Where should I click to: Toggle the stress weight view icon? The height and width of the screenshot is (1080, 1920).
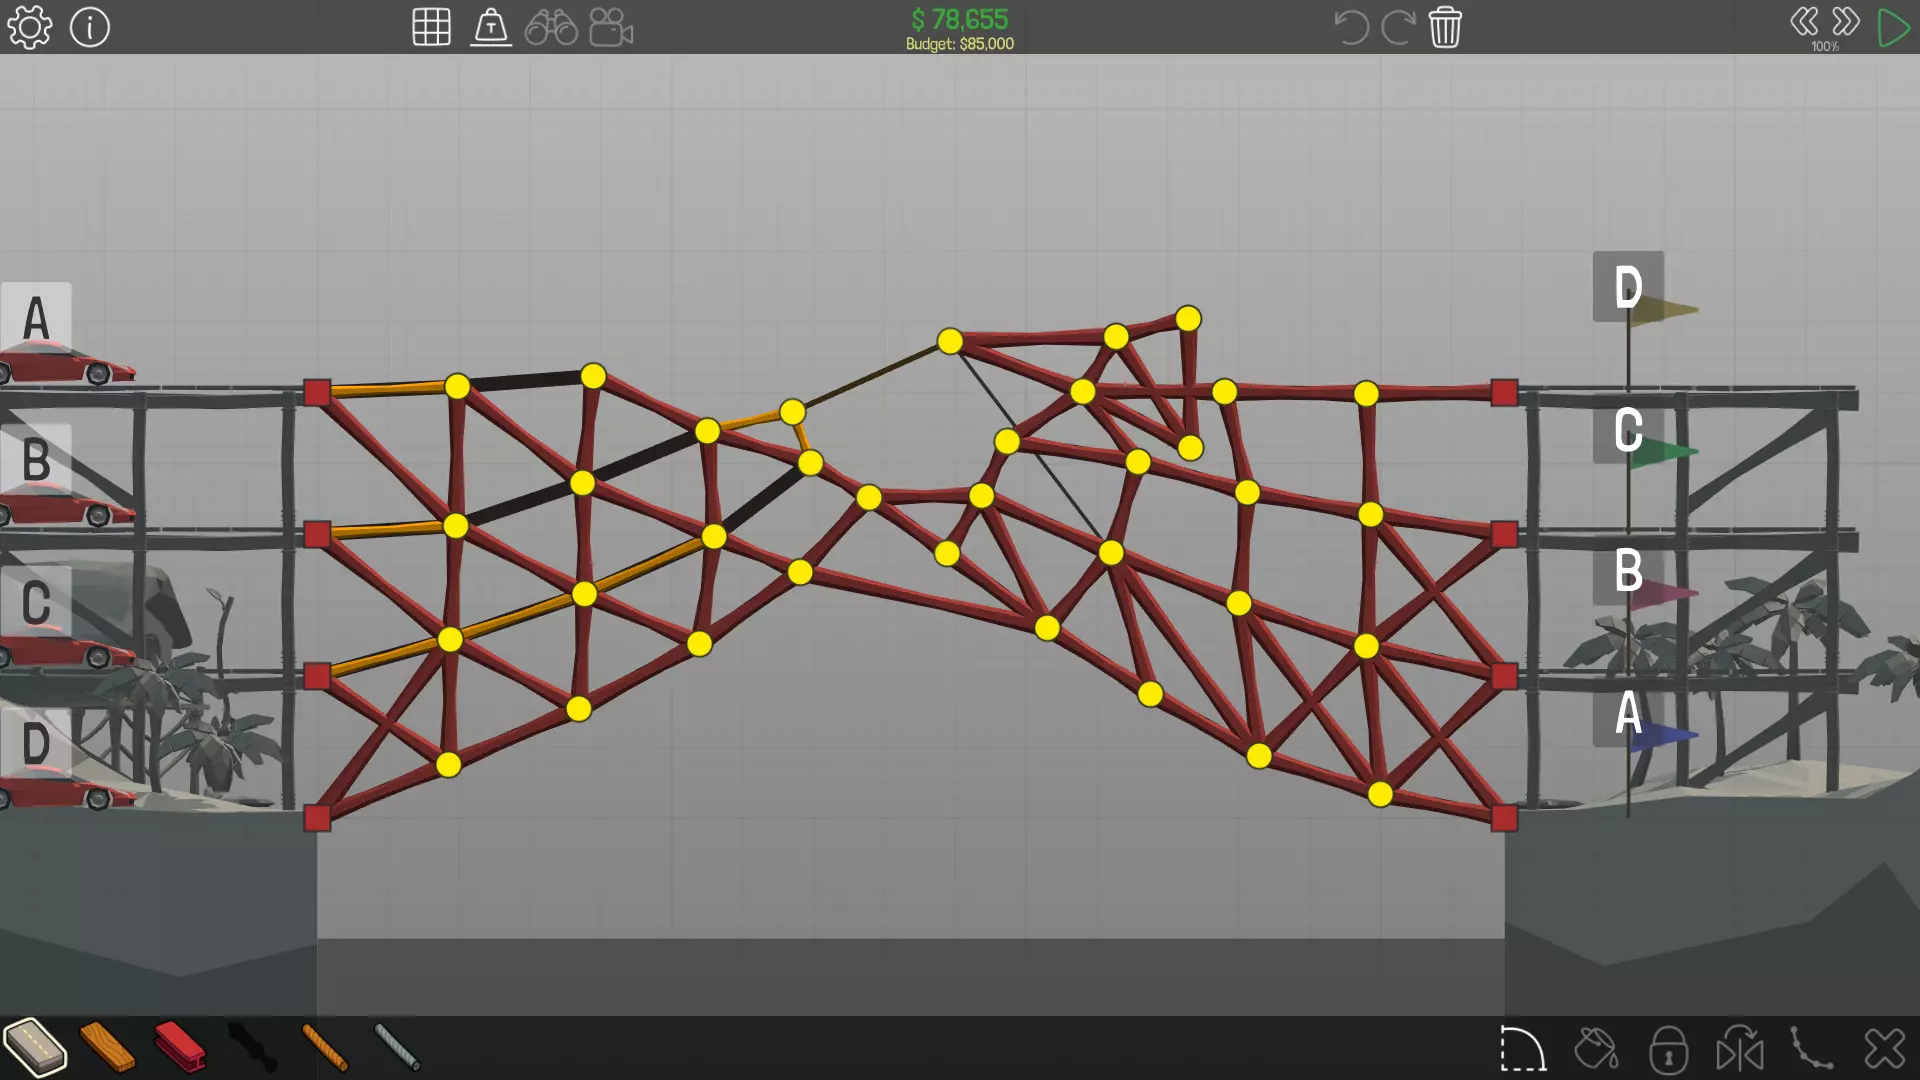[x=491, y=27]
